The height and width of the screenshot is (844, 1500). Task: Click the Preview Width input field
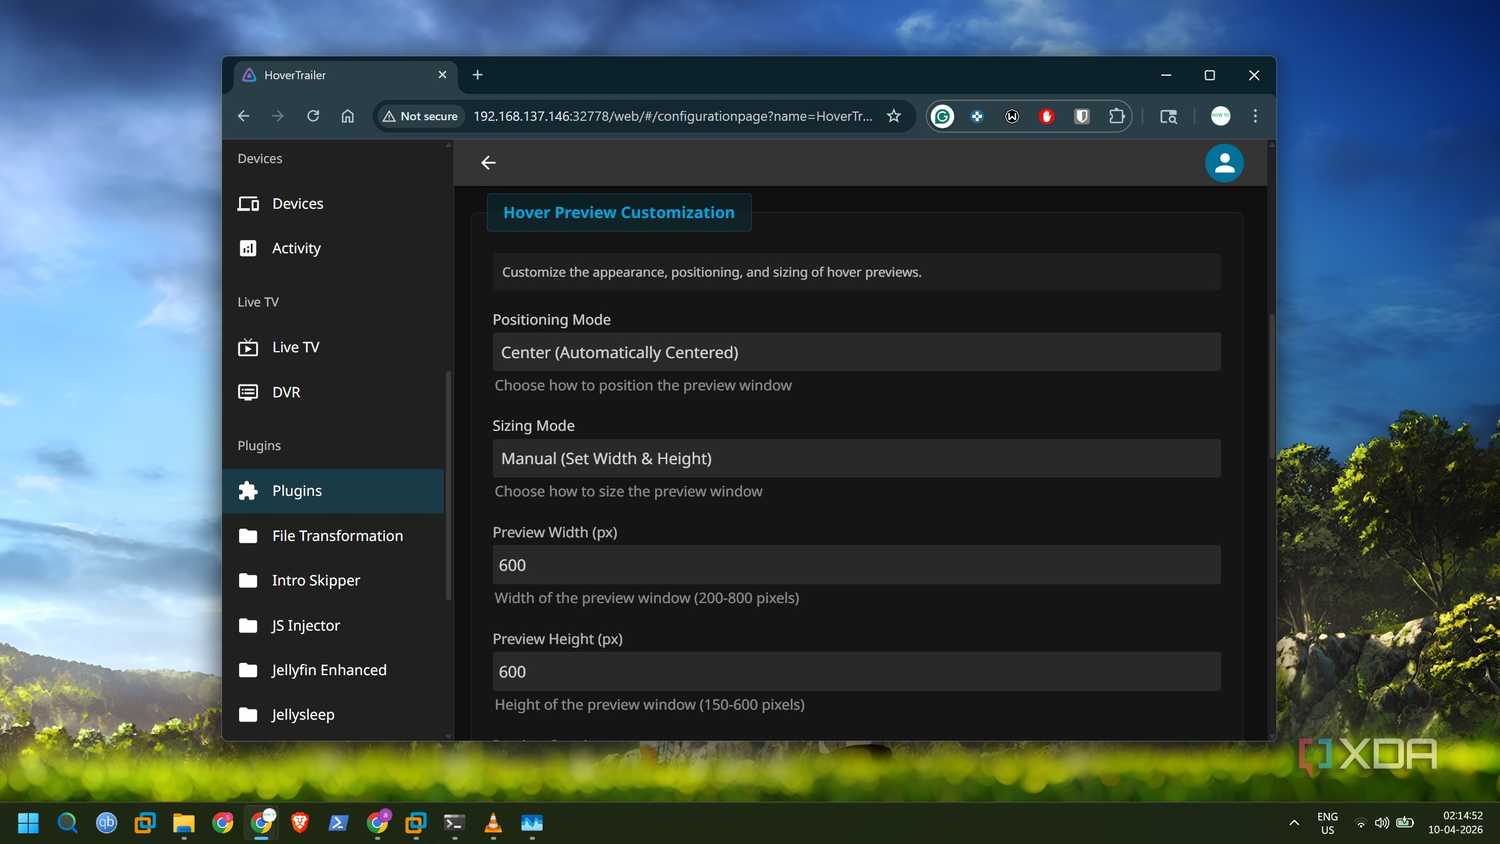(x=856, y=565)
